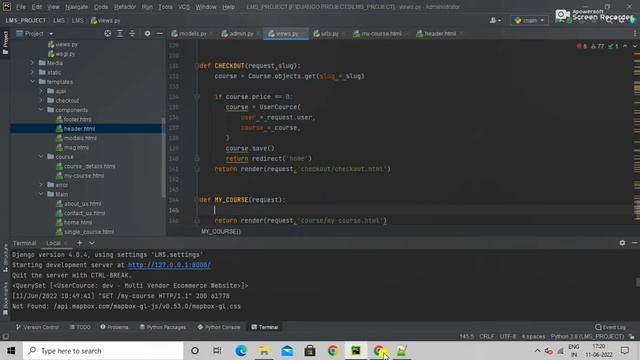Screen dimensions: 640x360
Task: Open the Problems tool window
Action: pyautogui.click(x=114, y=327)
